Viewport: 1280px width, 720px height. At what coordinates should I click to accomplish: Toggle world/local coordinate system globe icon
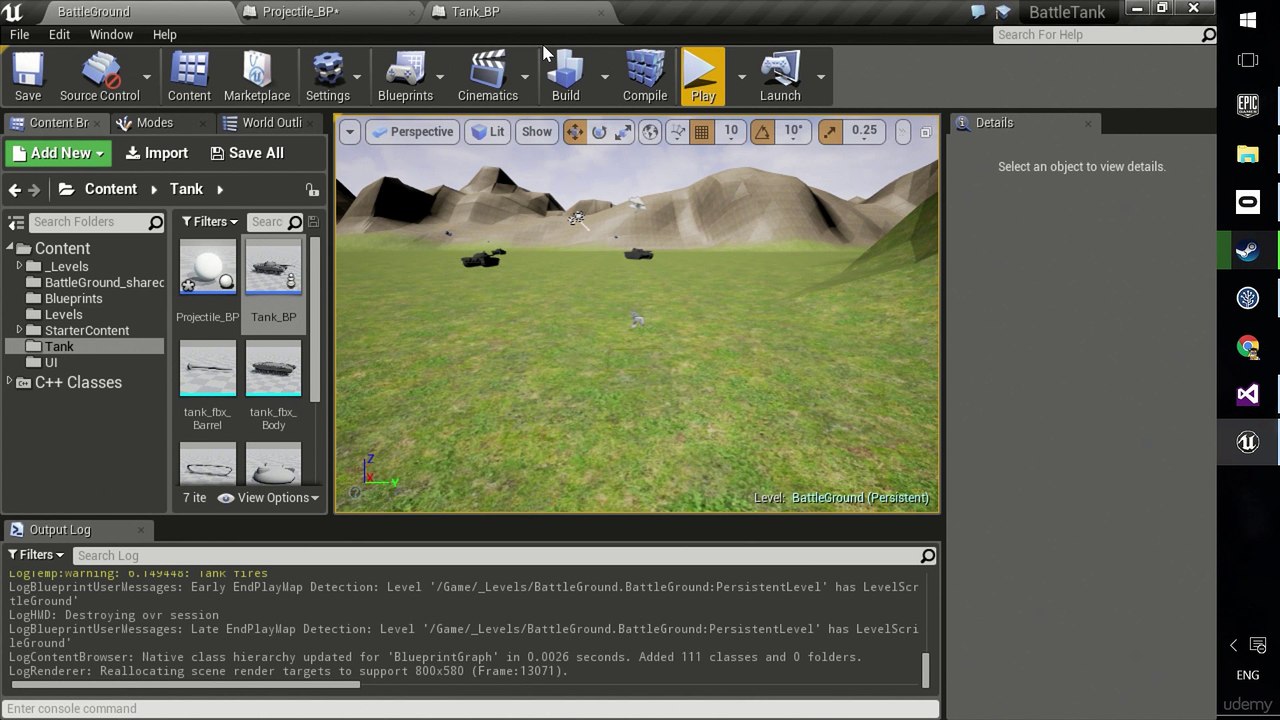click(x=650, y=132)
